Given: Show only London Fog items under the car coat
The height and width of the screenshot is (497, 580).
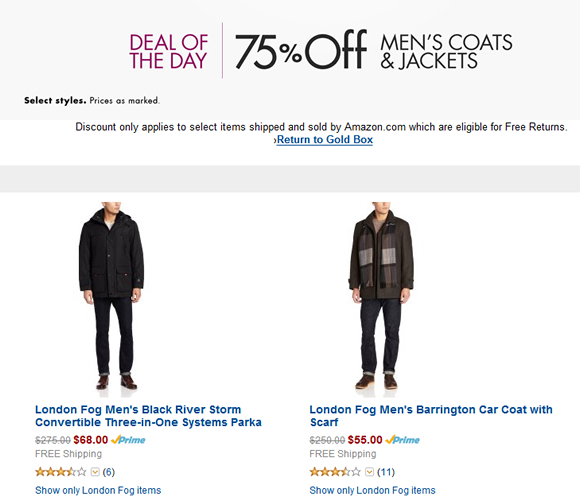Looking at the screenshot, I should [x=372, y=490].
